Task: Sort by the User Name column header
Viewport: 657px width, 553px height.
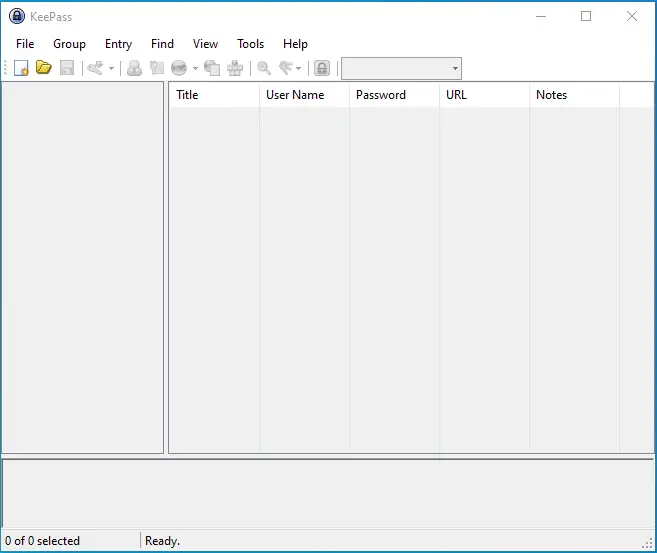Action: point(304,95)
